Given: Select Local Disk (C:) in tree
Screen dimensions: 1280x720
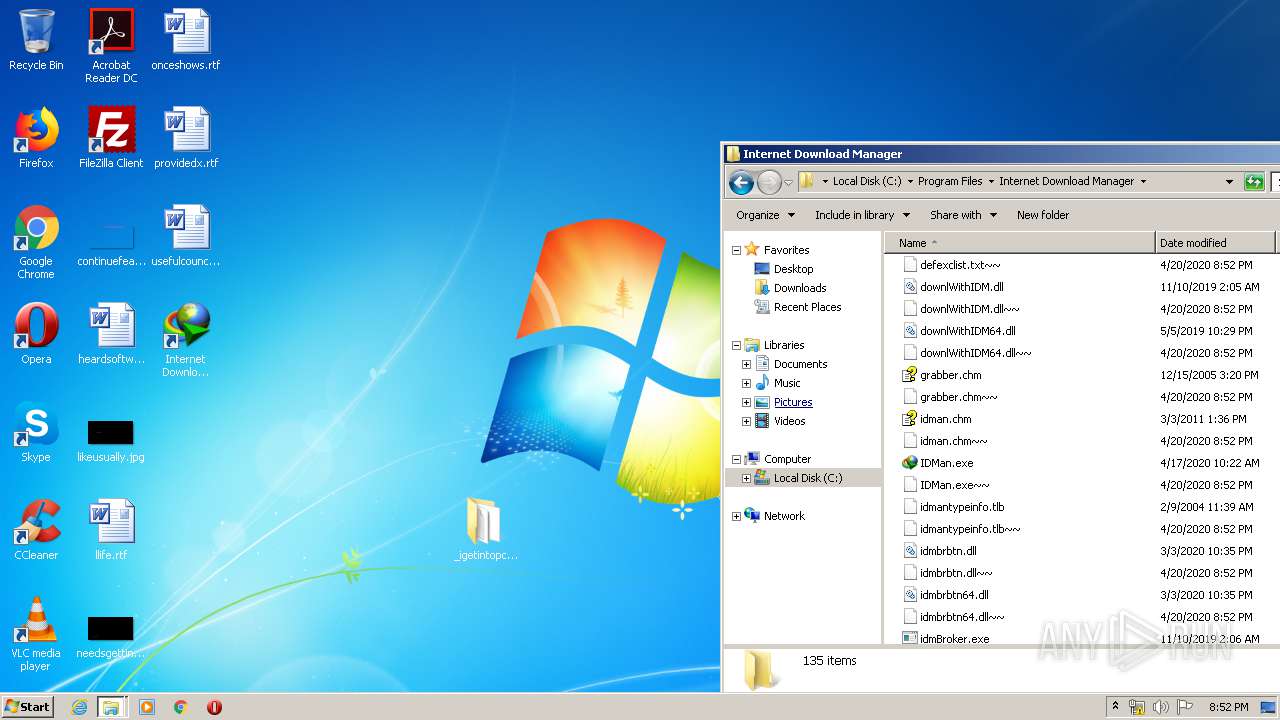Looking at the screenshot, I should (808, 478).
